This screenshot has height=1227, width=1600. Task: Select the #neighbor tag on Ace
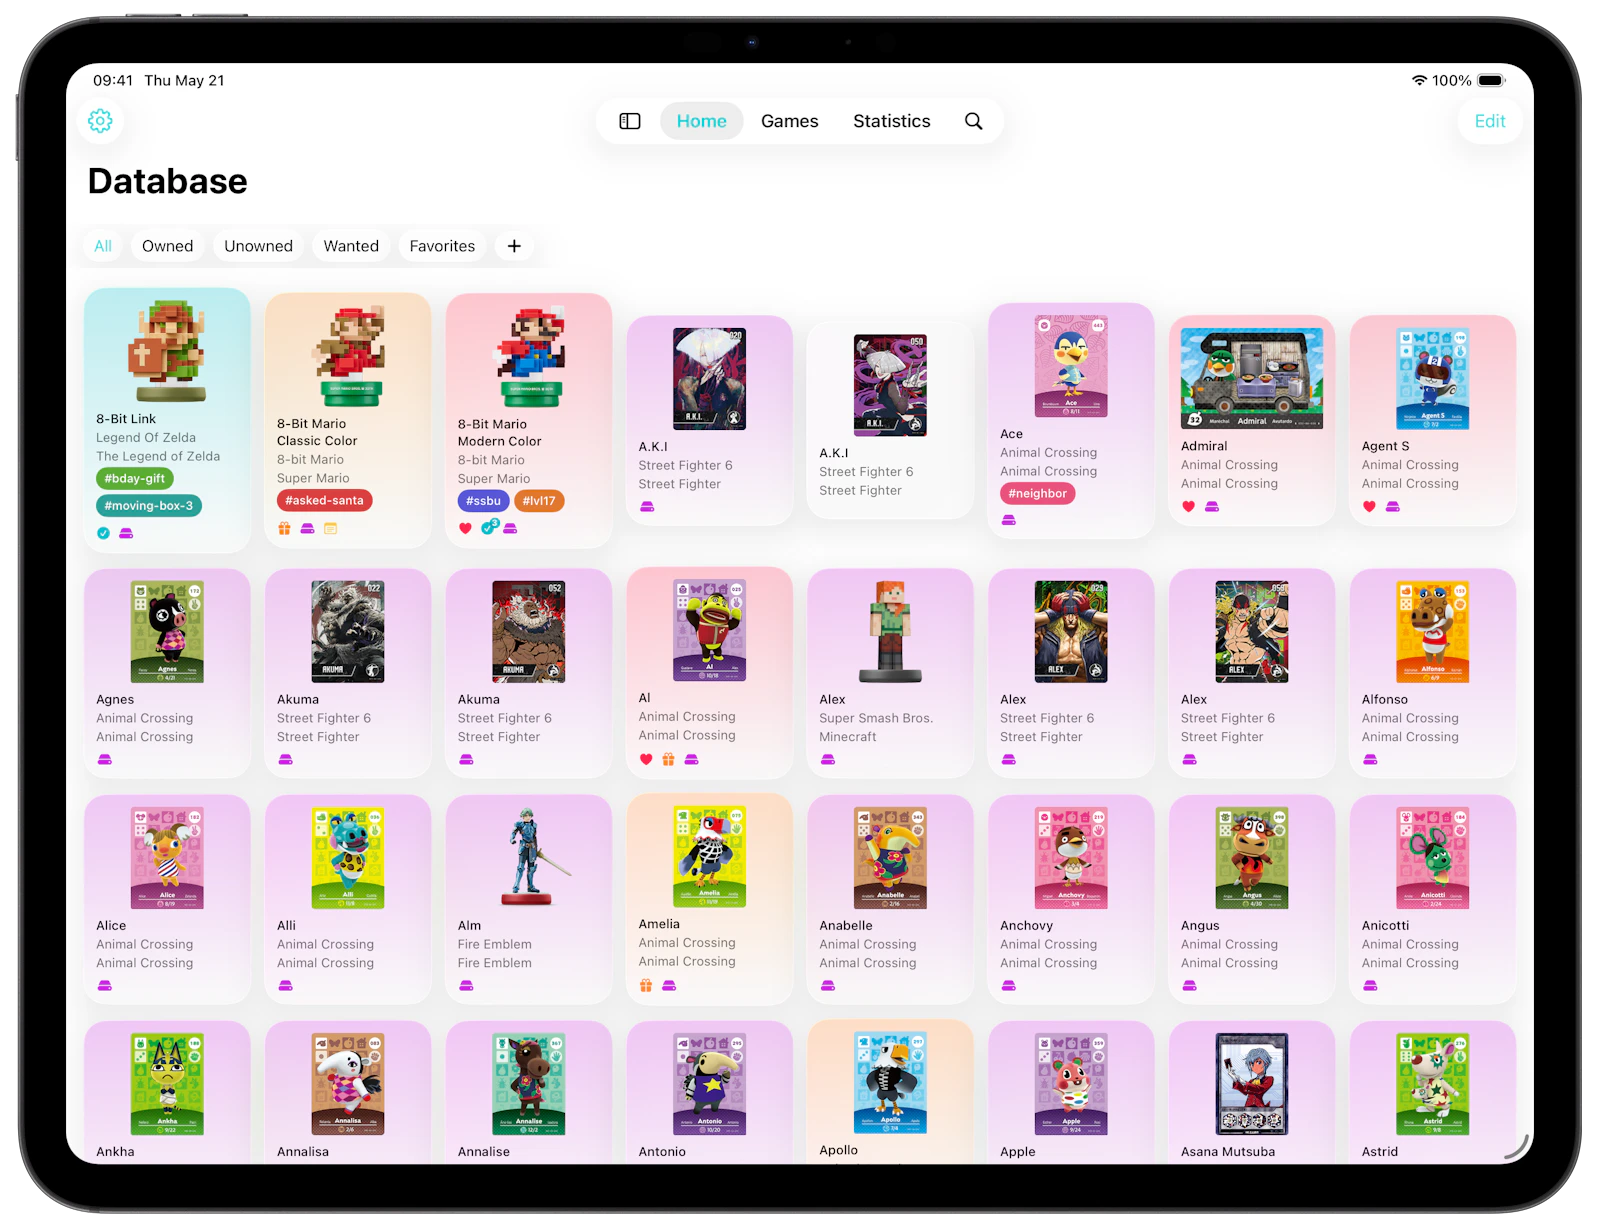point(1037,493)
